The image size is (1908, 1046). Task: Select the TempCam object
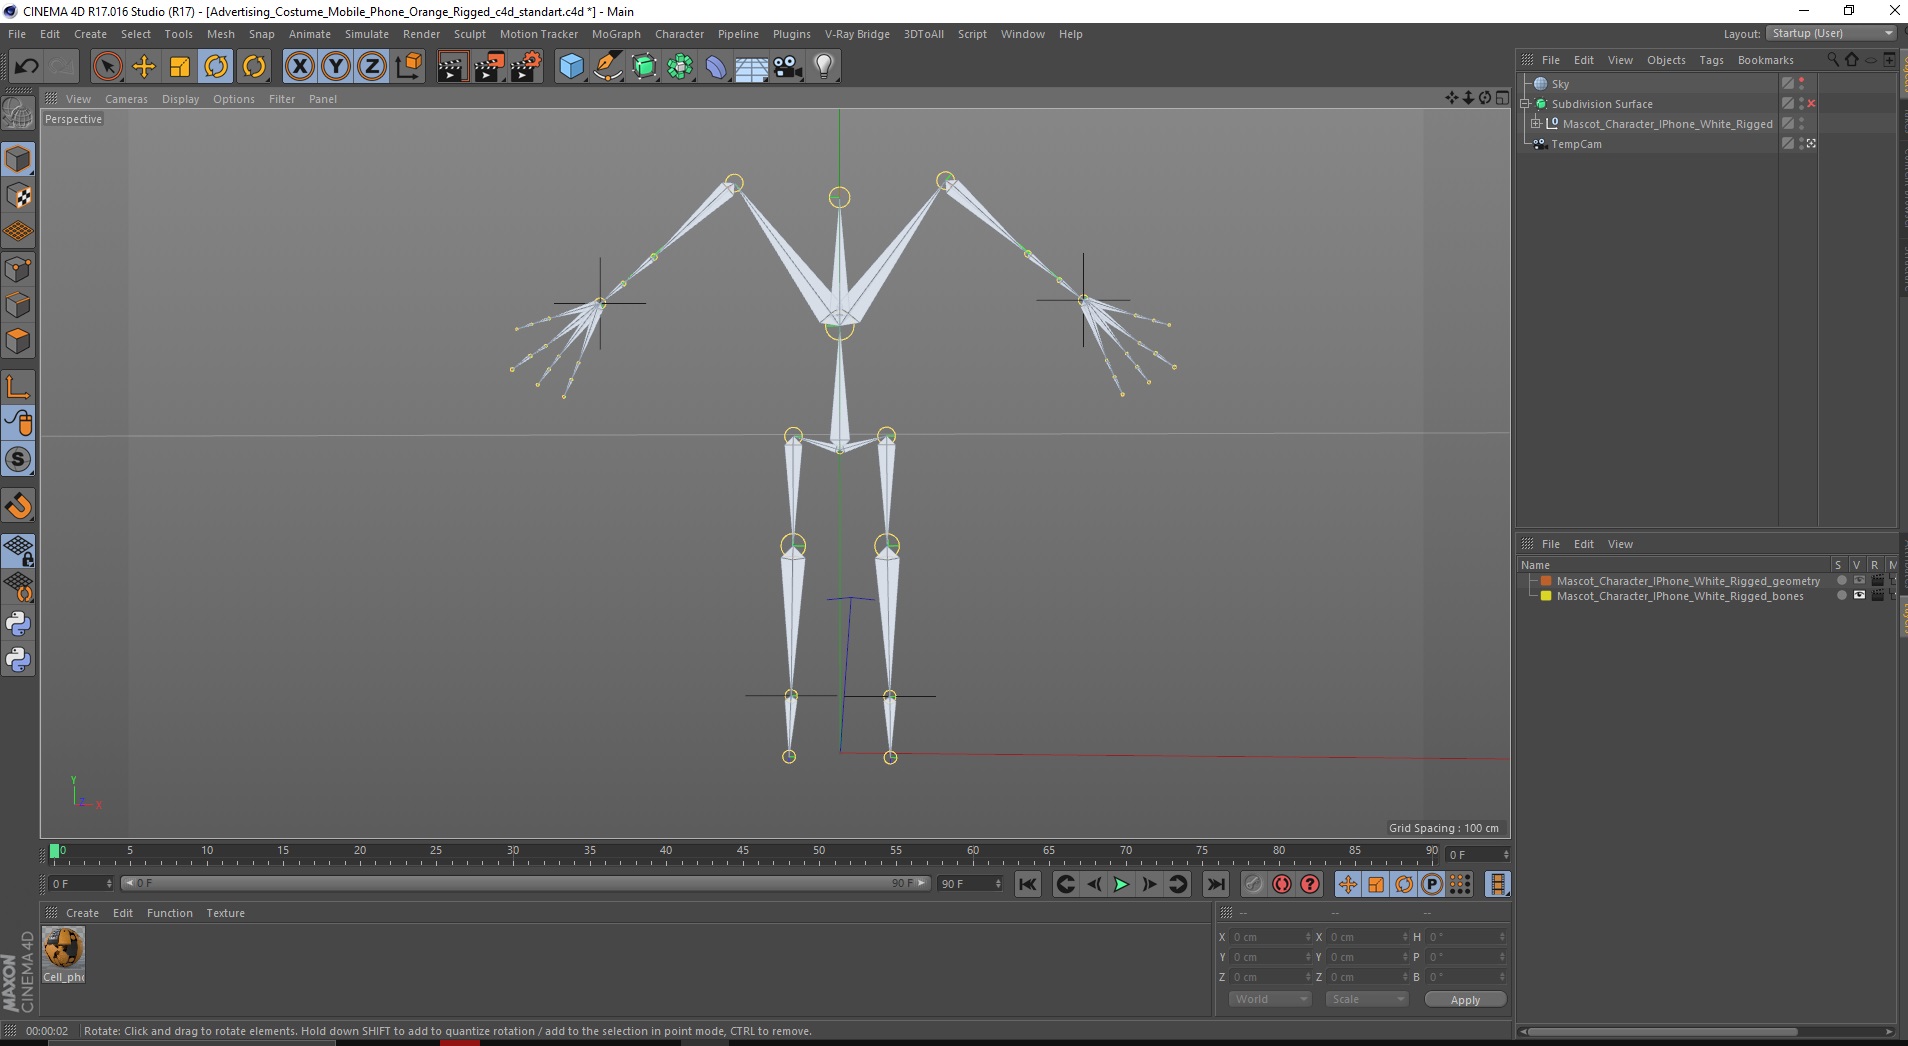[x=1576, y=144]
